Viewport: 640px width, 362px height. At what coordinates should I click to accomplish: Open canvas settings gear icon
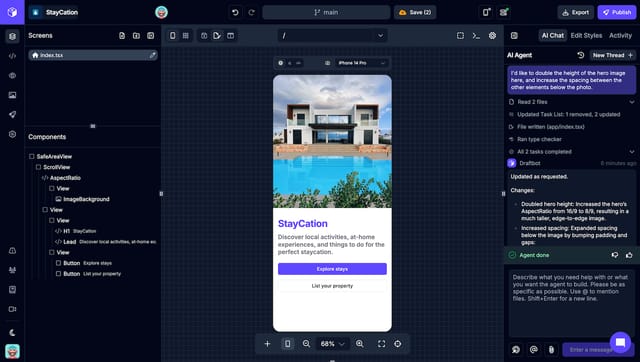click(492, 36)
